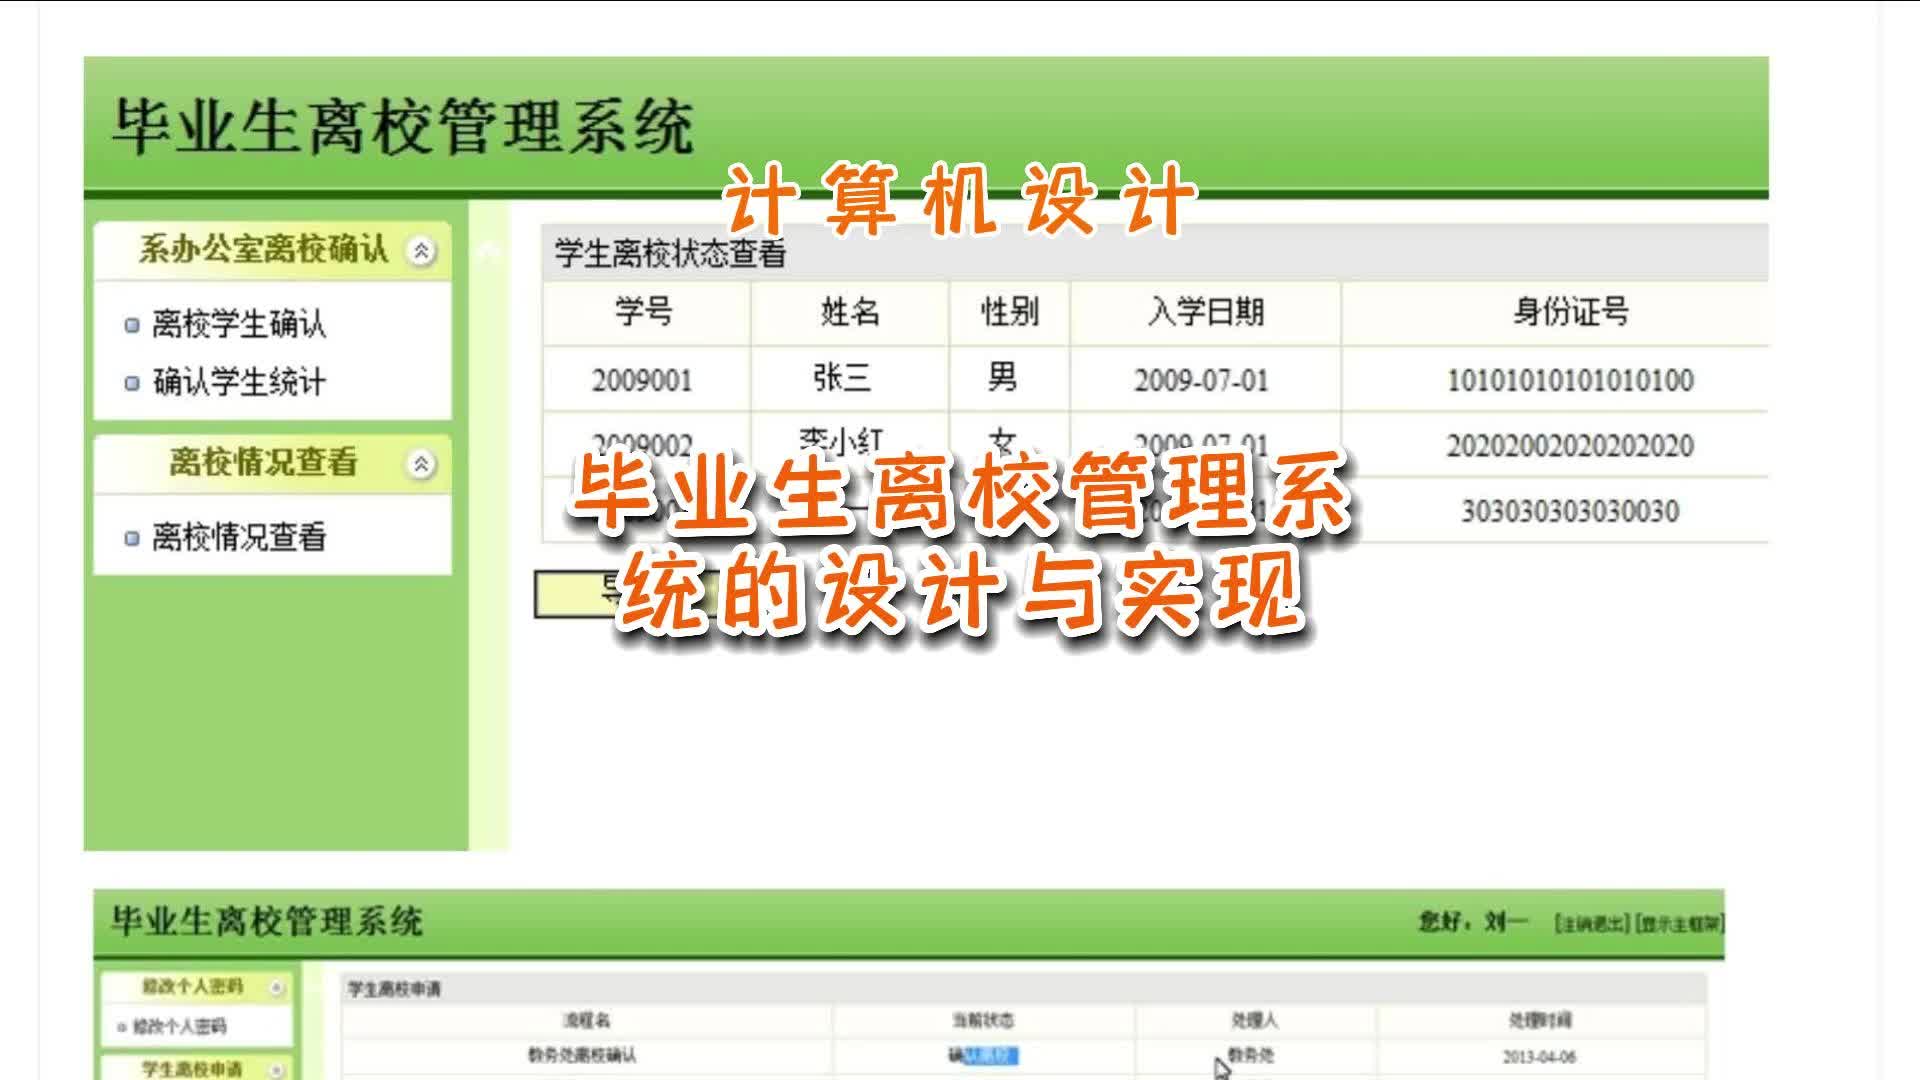
Task: Open 离校学生确认 in sidebar
Action: (x=239, y=324)
